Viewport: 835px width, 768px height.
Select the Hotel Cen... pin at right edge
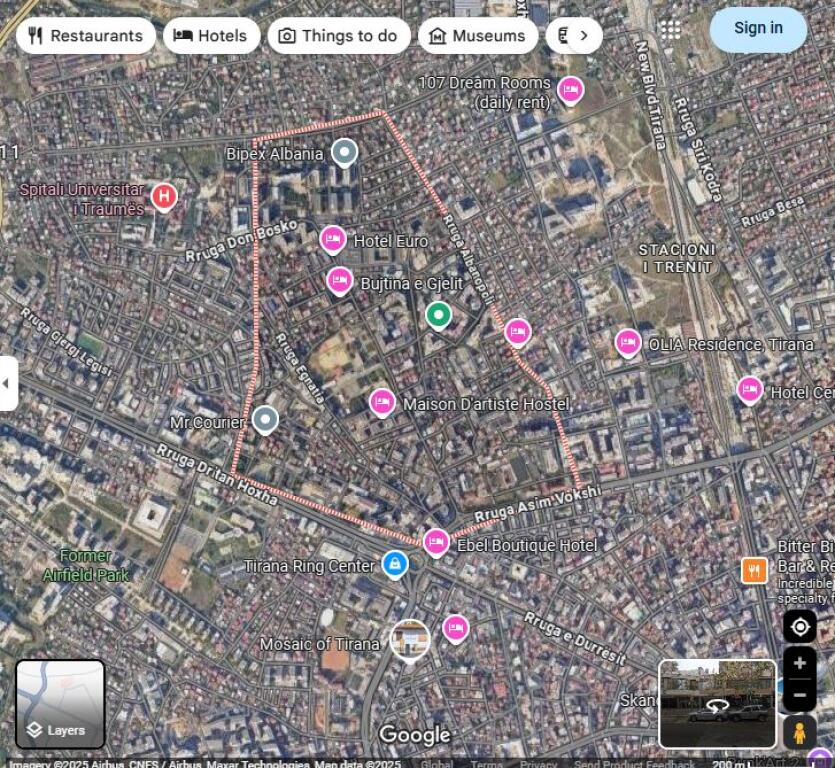tap(750, 390)
